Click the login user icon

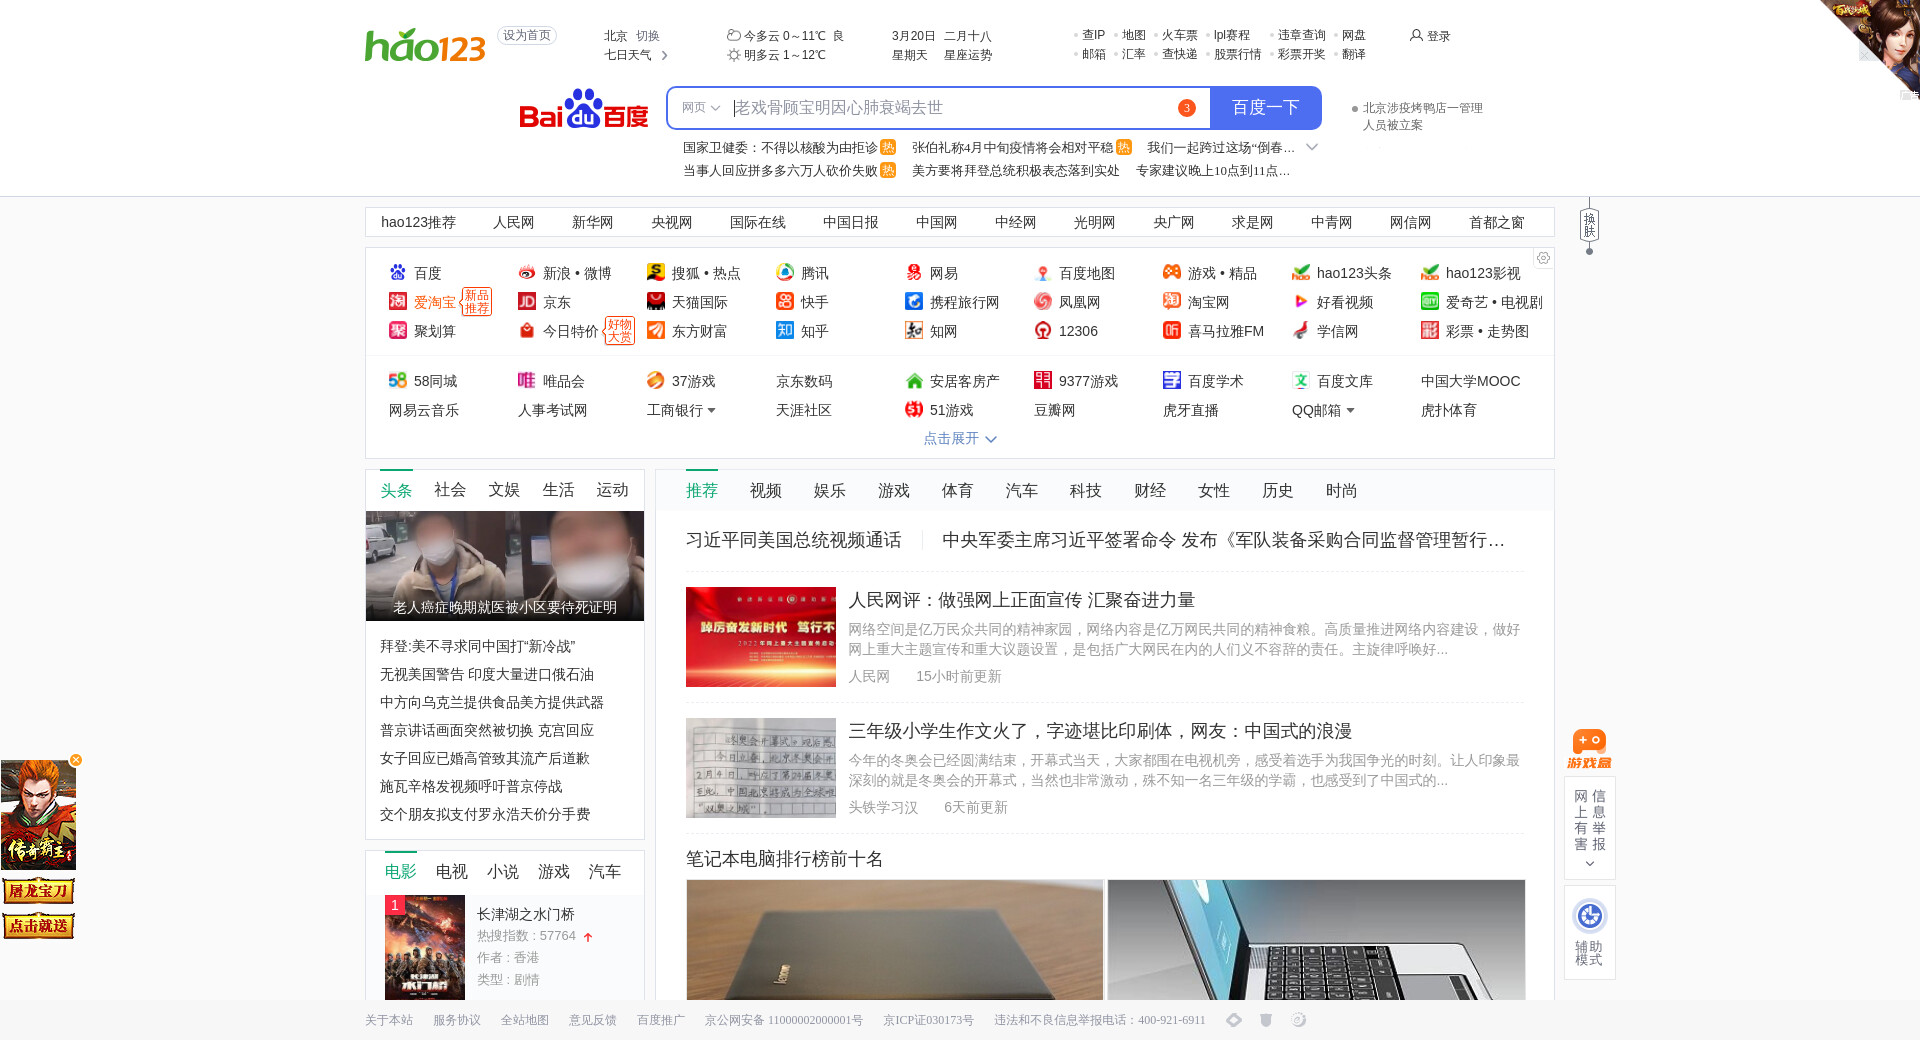click(x=1416, y=36)
